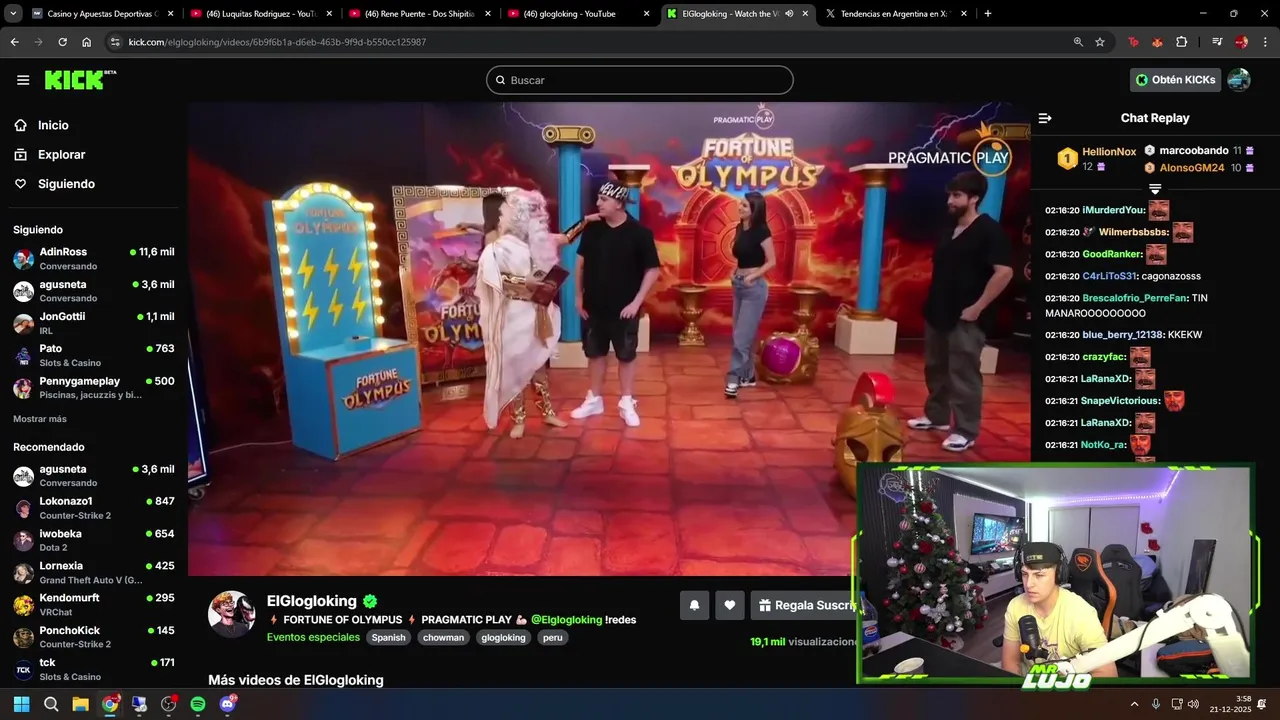Open the Chrome extensions puzzle menu
The image size is (1280, 720).
(1182, 42)
